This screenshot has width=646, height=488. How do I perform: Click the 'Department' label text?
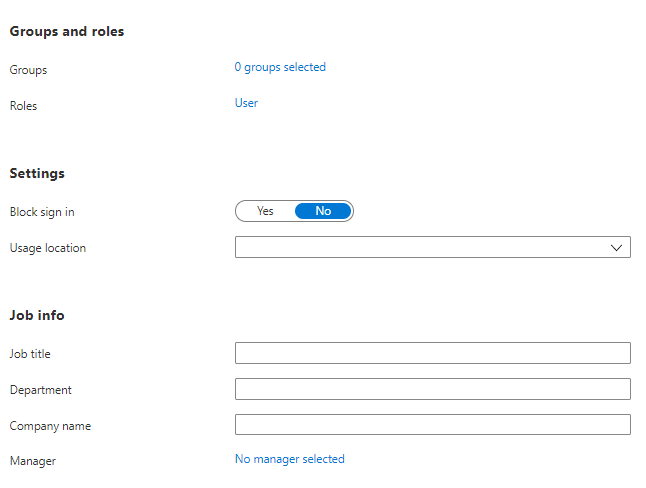[40, 390]
